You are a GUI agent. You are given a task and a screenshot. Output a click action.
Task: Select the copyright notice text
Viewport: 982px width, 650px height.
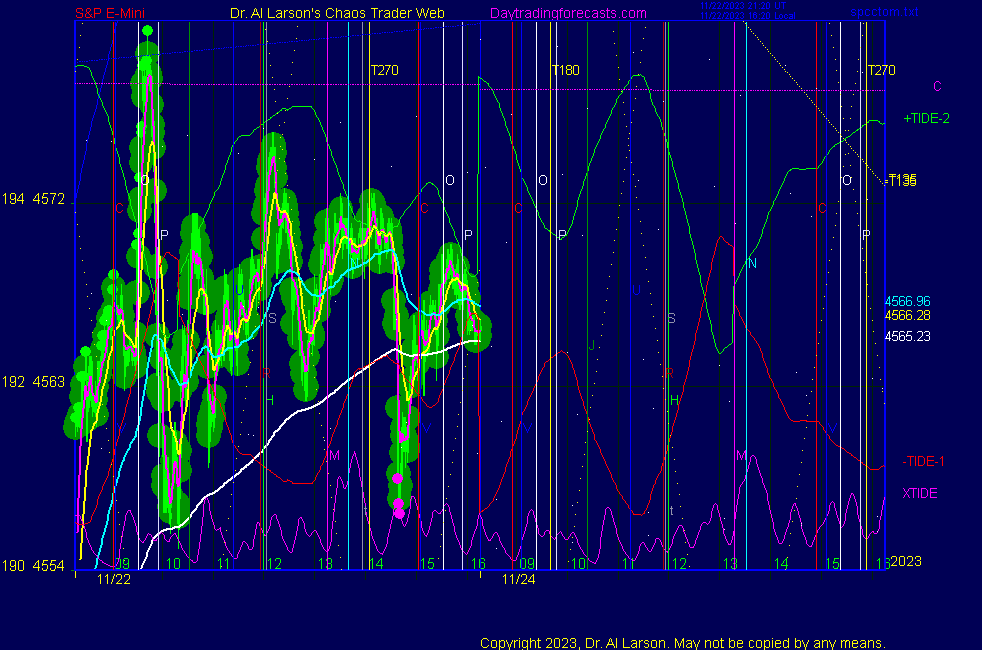pos(683,643)
